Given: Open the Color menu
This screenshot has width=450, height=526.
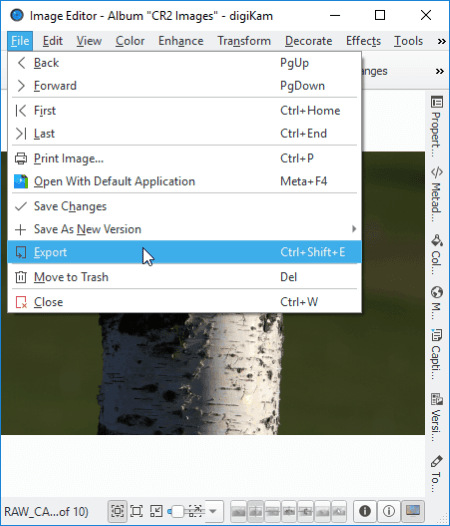Looking at the screenshot, I should (x=130, y=41).
